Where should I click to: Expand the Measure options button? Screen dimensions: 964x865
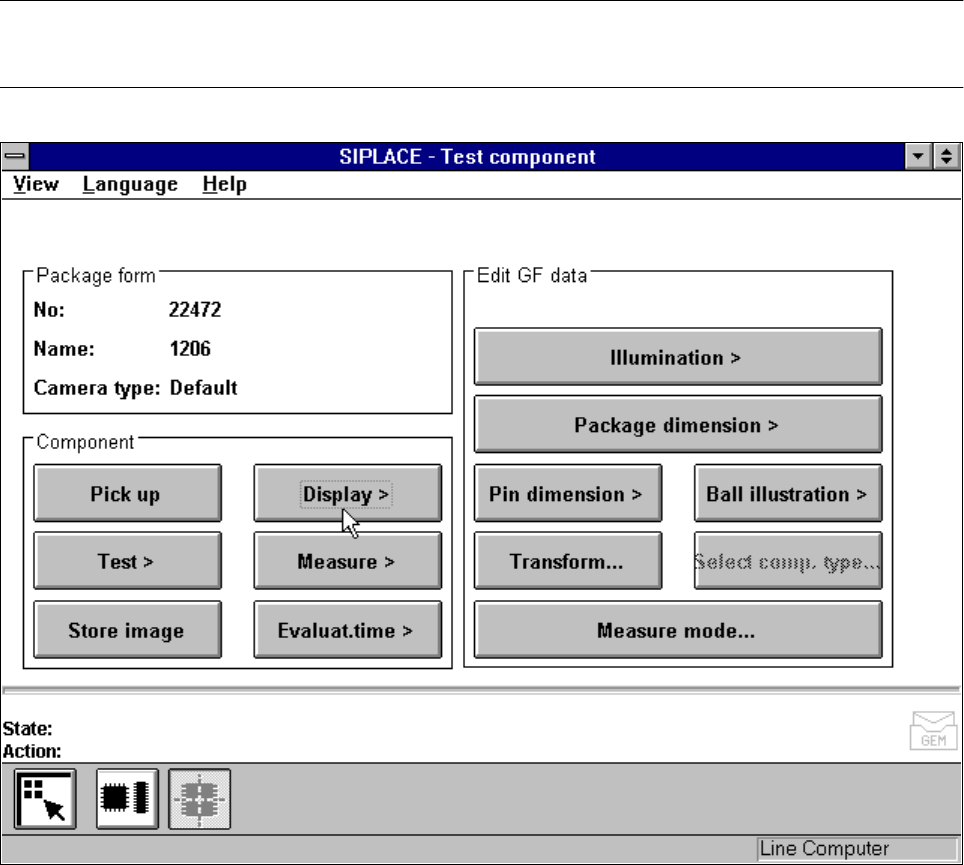347,561
